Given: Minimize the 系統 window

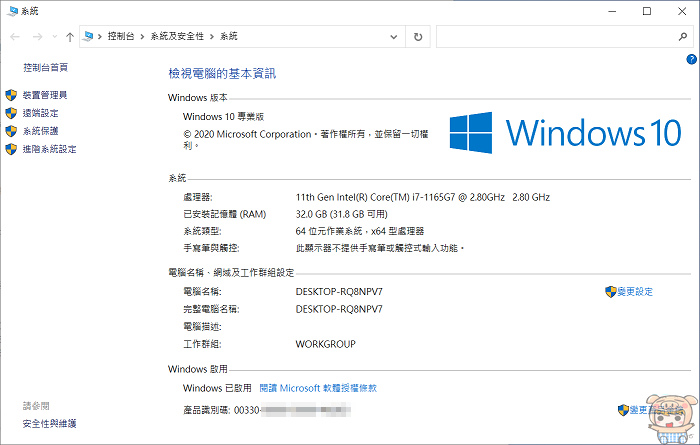Looking at the screenshot, I should click(x=612, y=11).
